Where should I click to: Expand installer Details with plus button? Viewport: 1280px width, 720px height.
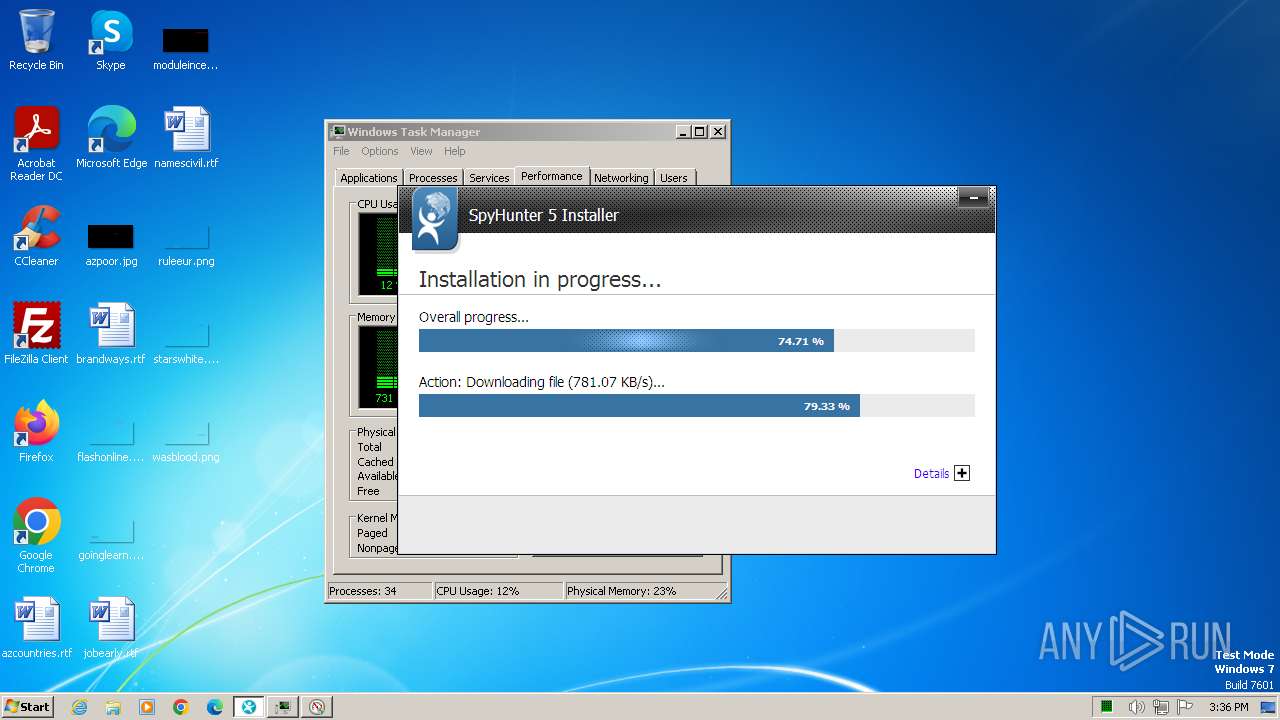tap(962, 474)
